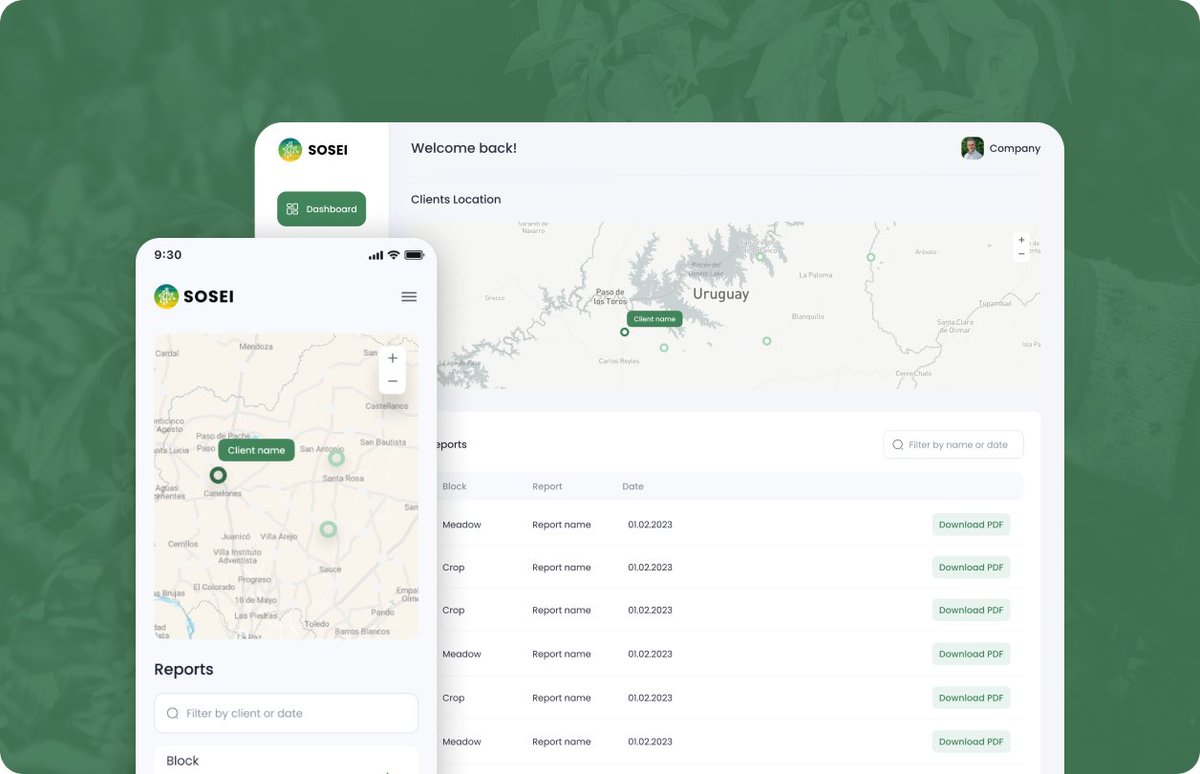Click the Reports heading in mobile view
The width and height of the screenshot is (1200, 774).
click(x=184, y=670)
